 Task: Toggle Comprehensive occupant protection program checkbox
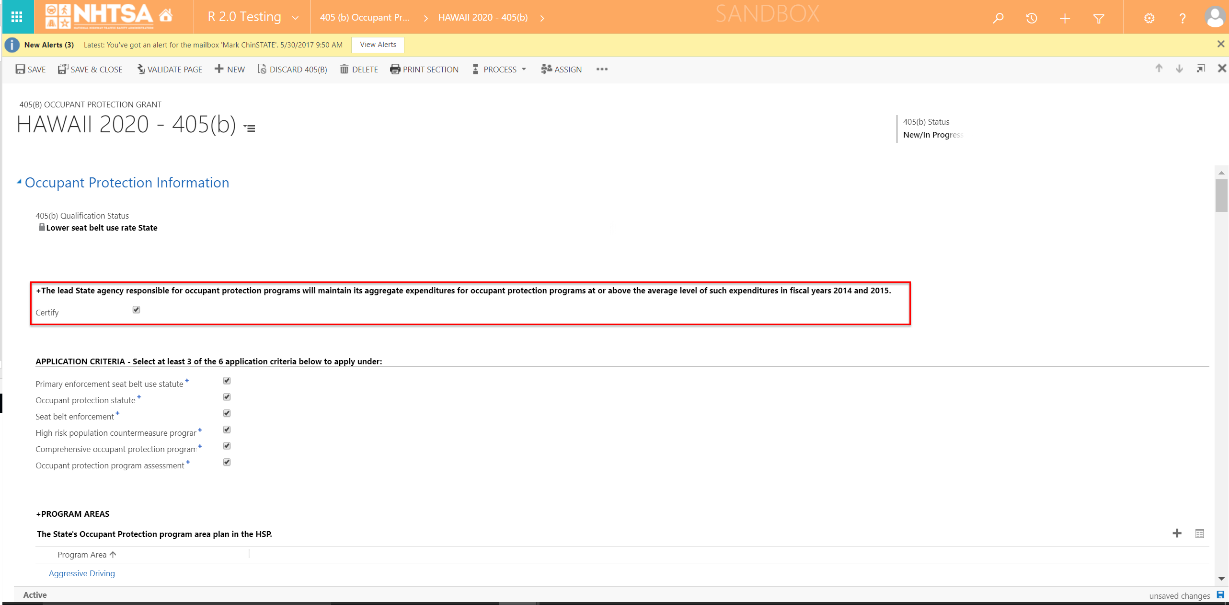(227, 446)
